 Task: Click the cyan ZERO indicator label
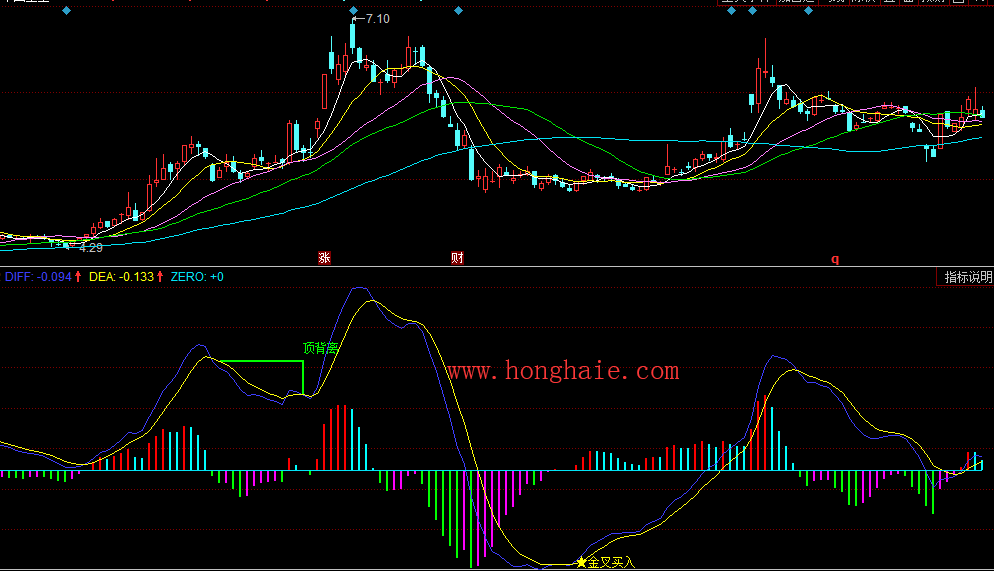(x=187, y=277)
